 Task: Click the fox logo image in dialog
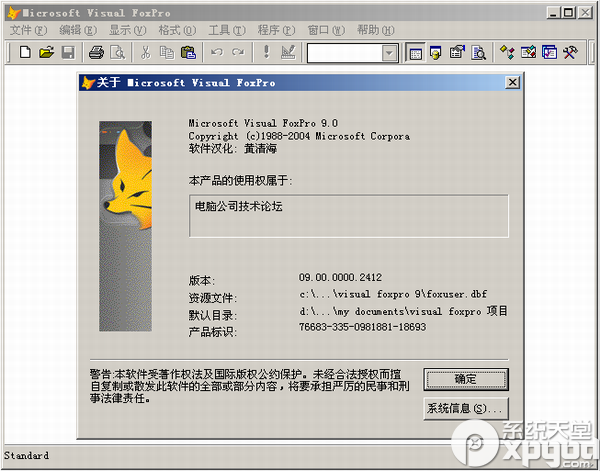click(126, 226)
